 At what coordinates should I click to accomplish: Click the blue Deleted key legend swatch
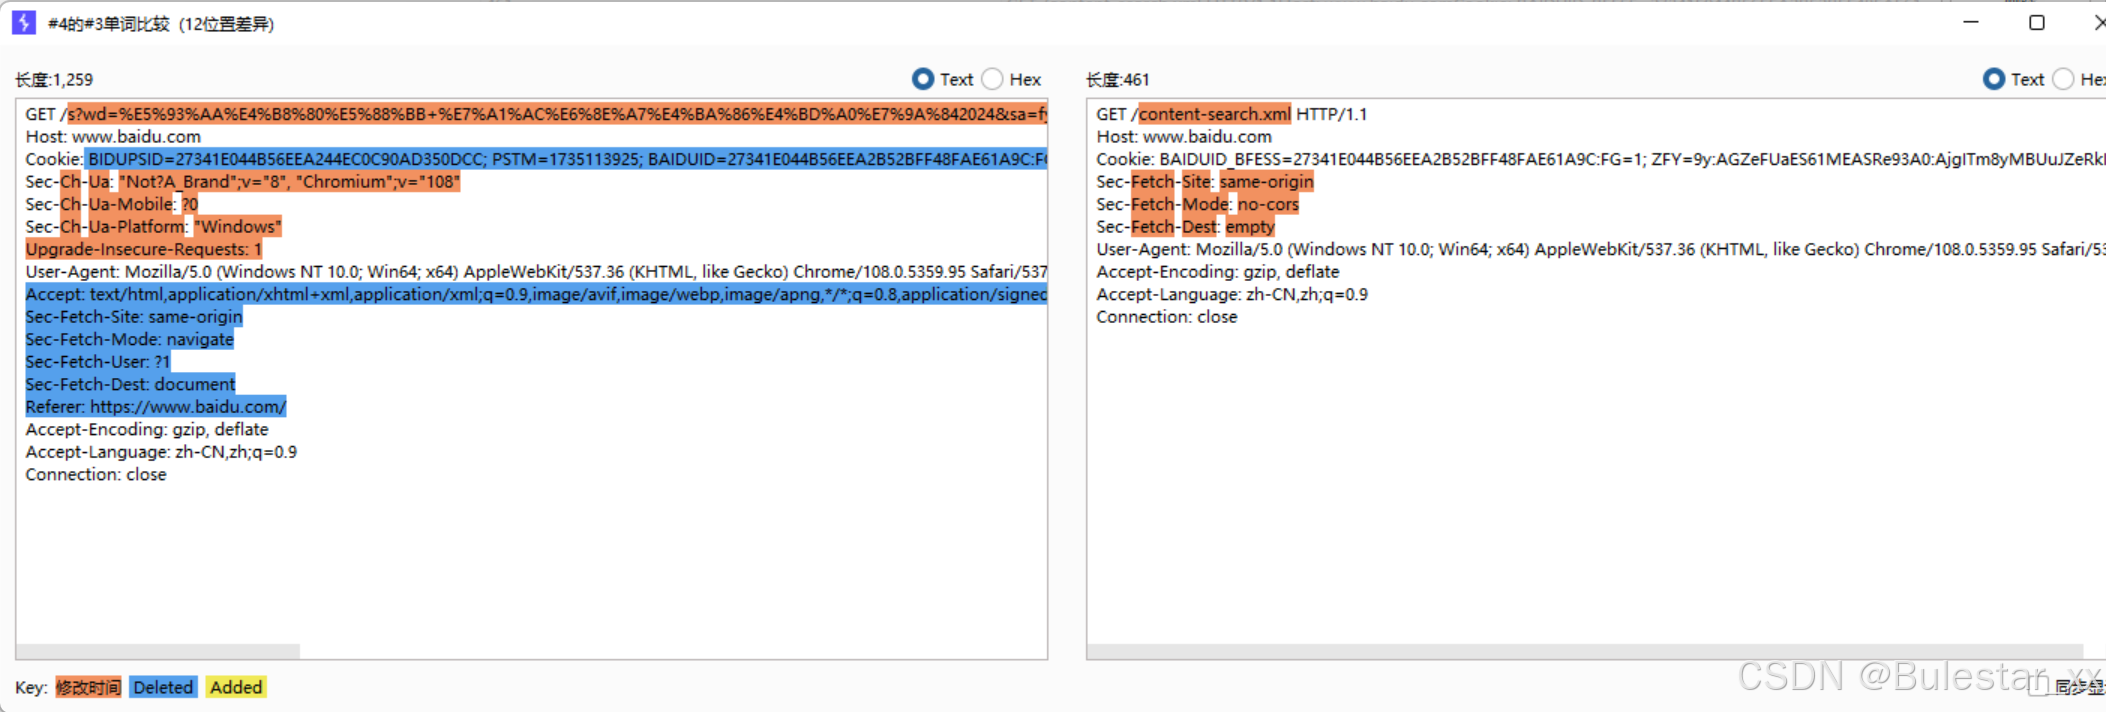tap(163, 687)
